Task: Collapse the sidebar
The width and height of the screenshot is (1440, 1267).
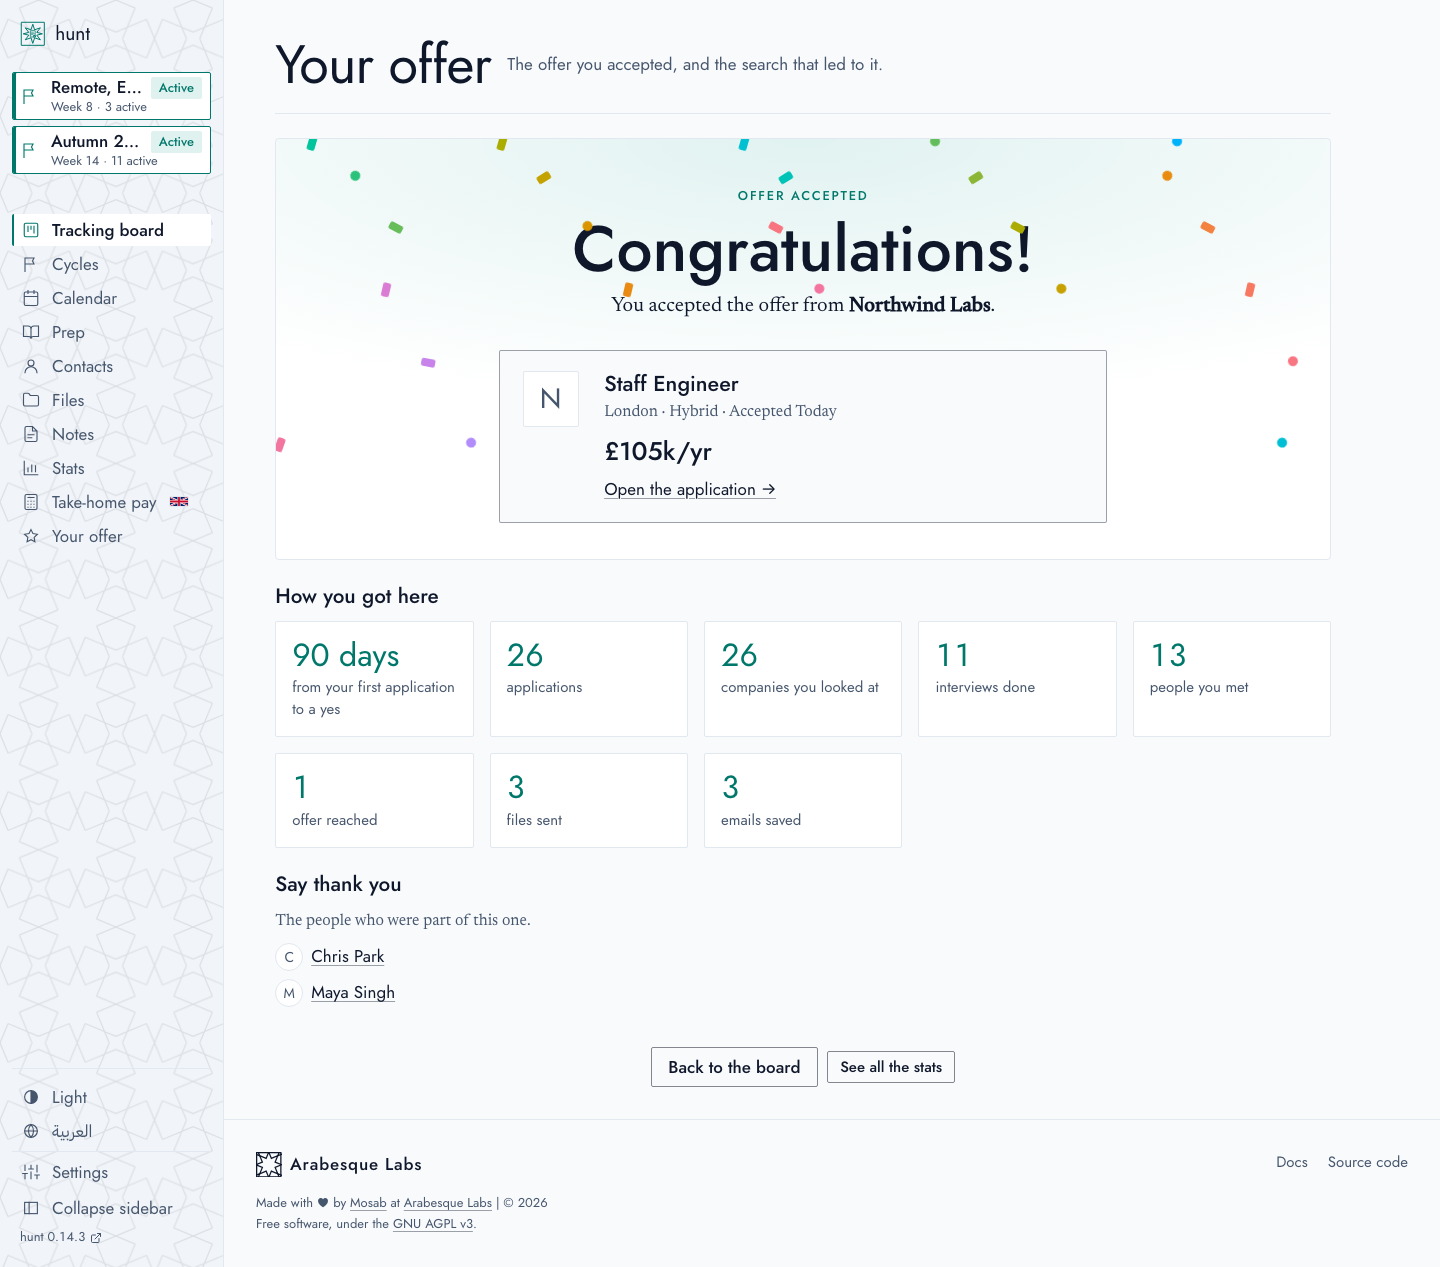Action: coord(112,1208)
